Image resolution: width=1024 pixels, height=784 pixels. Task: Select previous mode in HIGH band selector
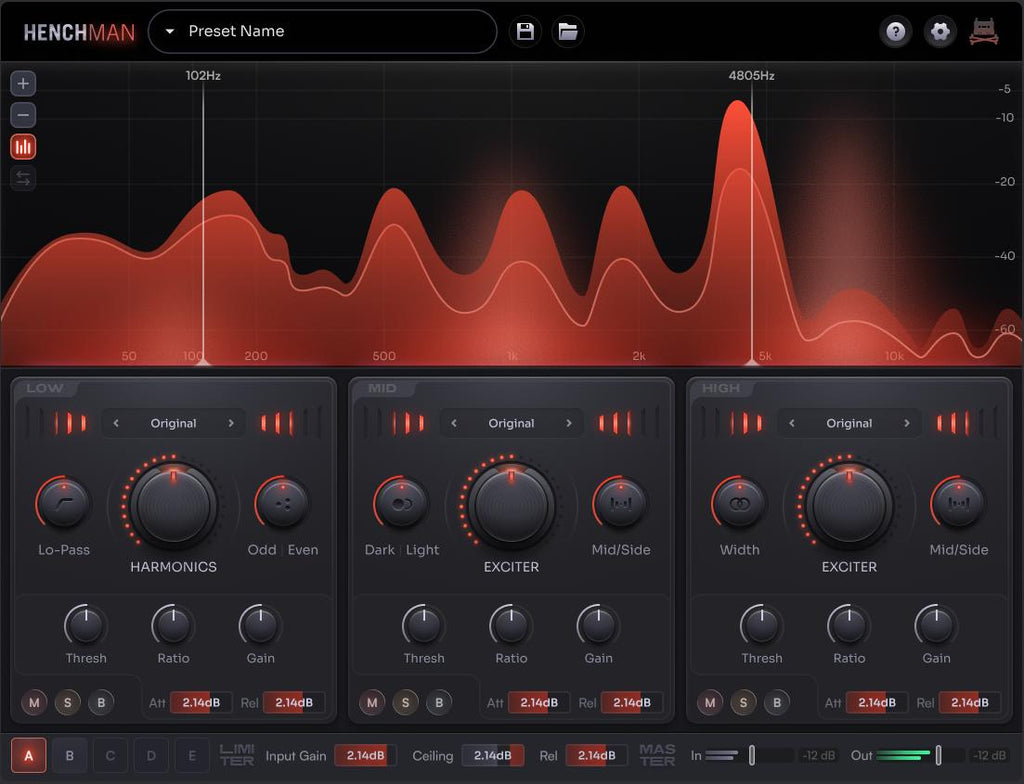[x=792, y=423]
